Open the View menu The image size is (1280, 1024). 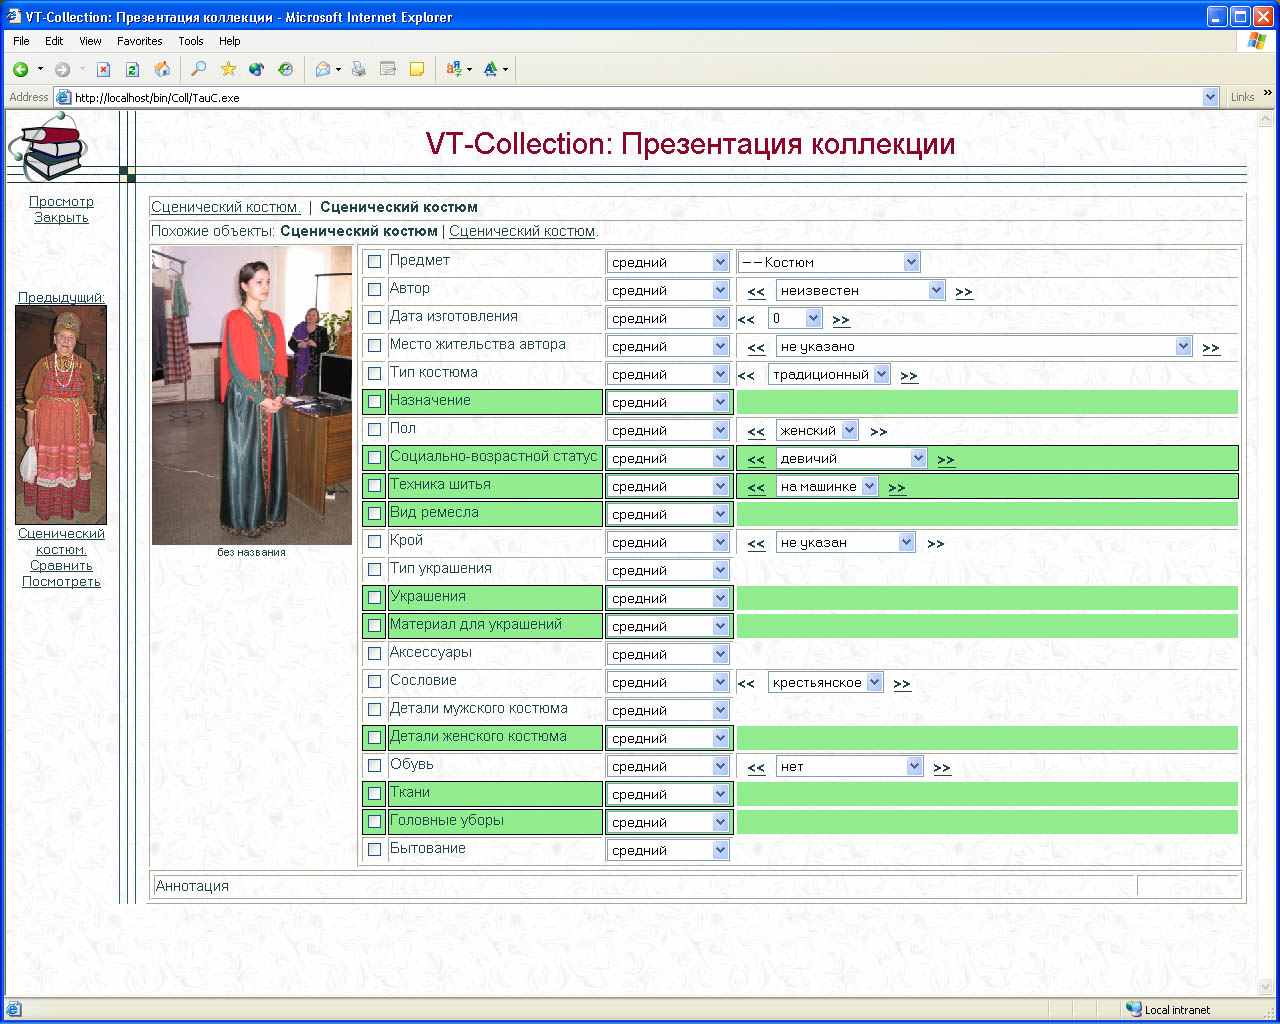90,41
